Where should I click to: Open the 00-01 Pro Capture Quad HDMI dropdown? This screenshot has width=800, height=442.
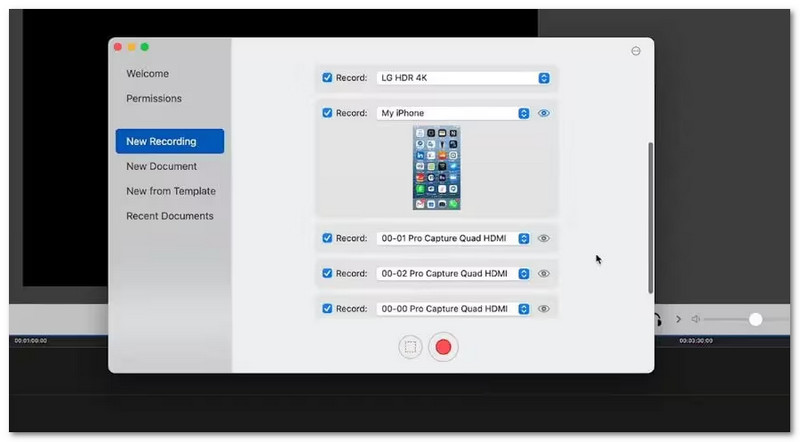click(x=453, y=238)
